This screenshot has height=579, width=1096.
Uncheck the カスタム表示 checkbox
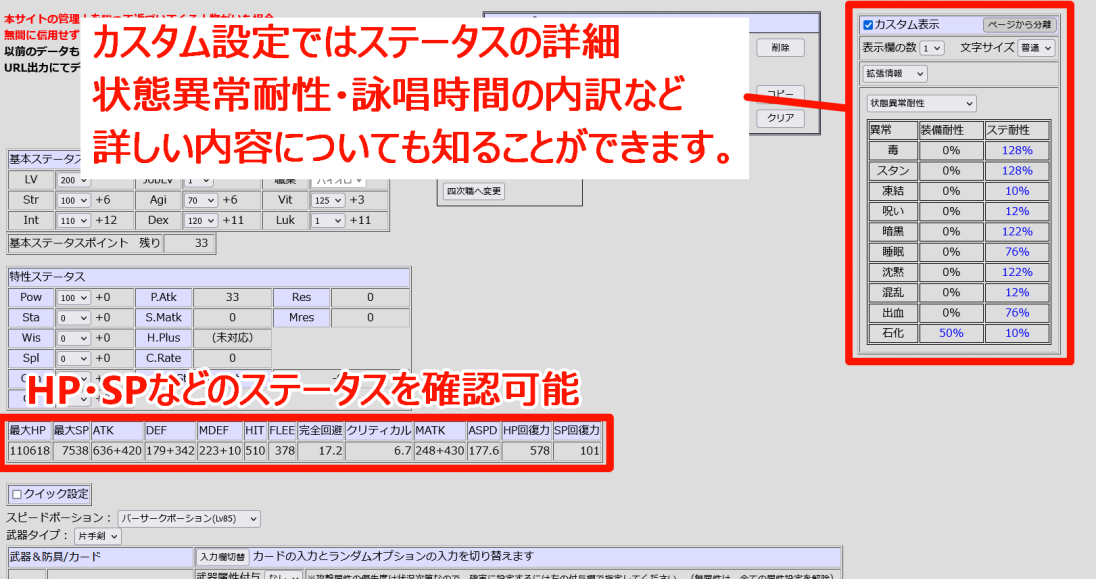click(x=868, y=25)
